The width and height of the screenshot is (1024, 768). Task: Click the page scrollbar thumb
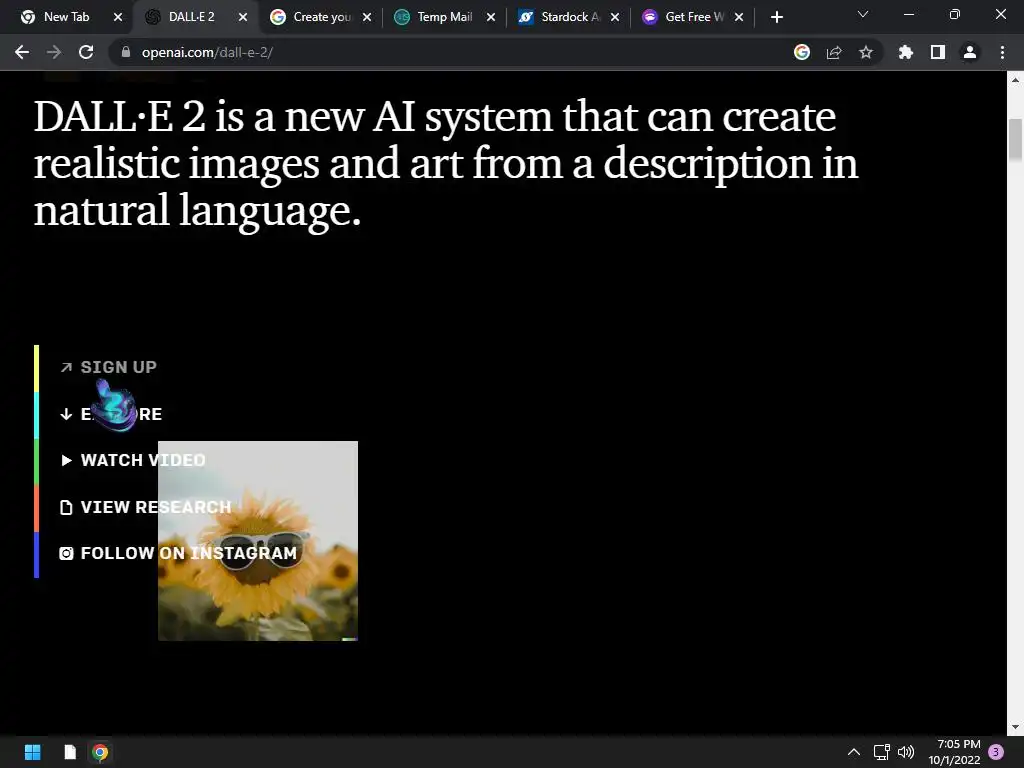click(x=1016, y=139)
